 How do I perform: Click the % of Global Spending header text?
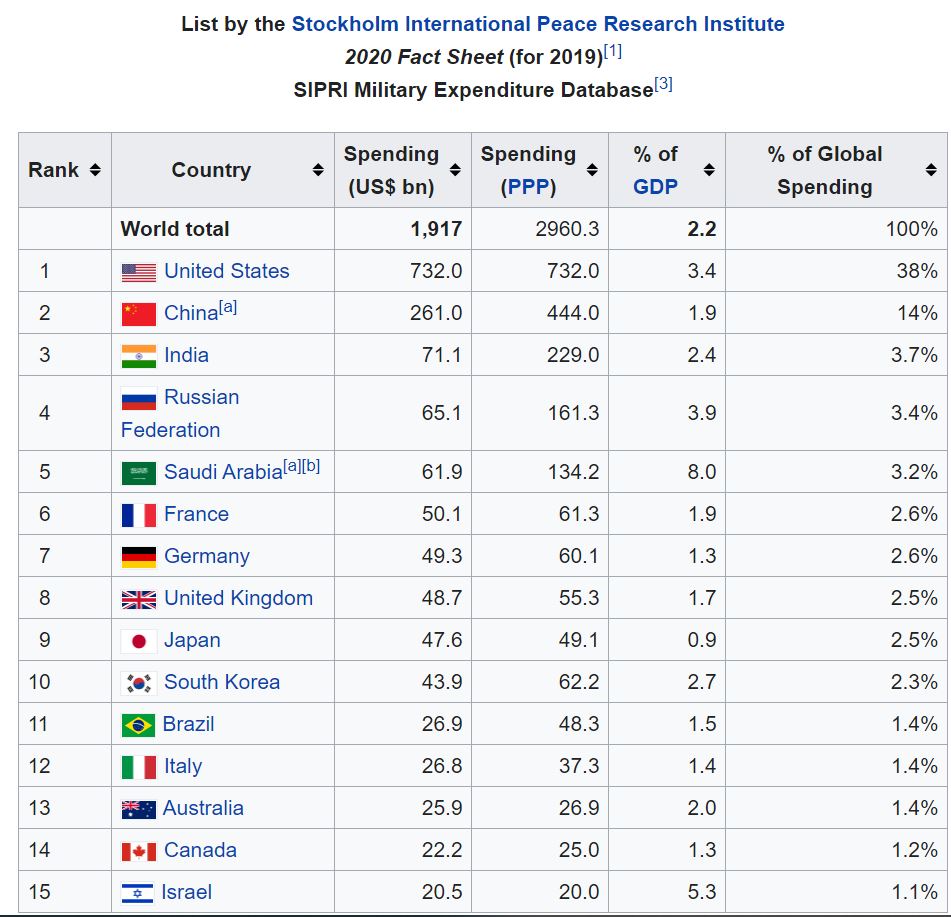pyautogui.click(x=825, y=170)
